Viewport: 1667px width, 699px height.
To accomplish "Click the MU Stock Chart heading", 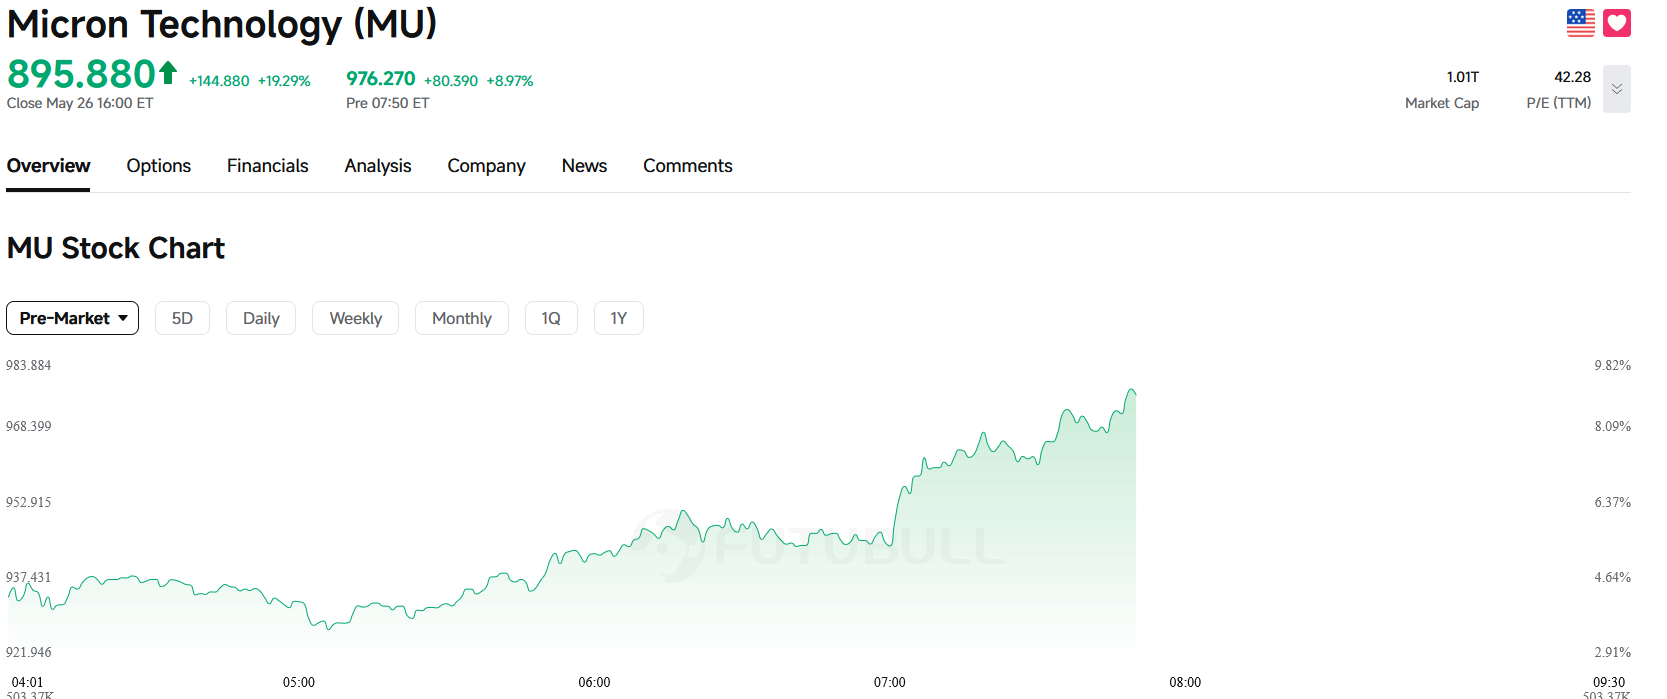I will (x=116, y=248).
